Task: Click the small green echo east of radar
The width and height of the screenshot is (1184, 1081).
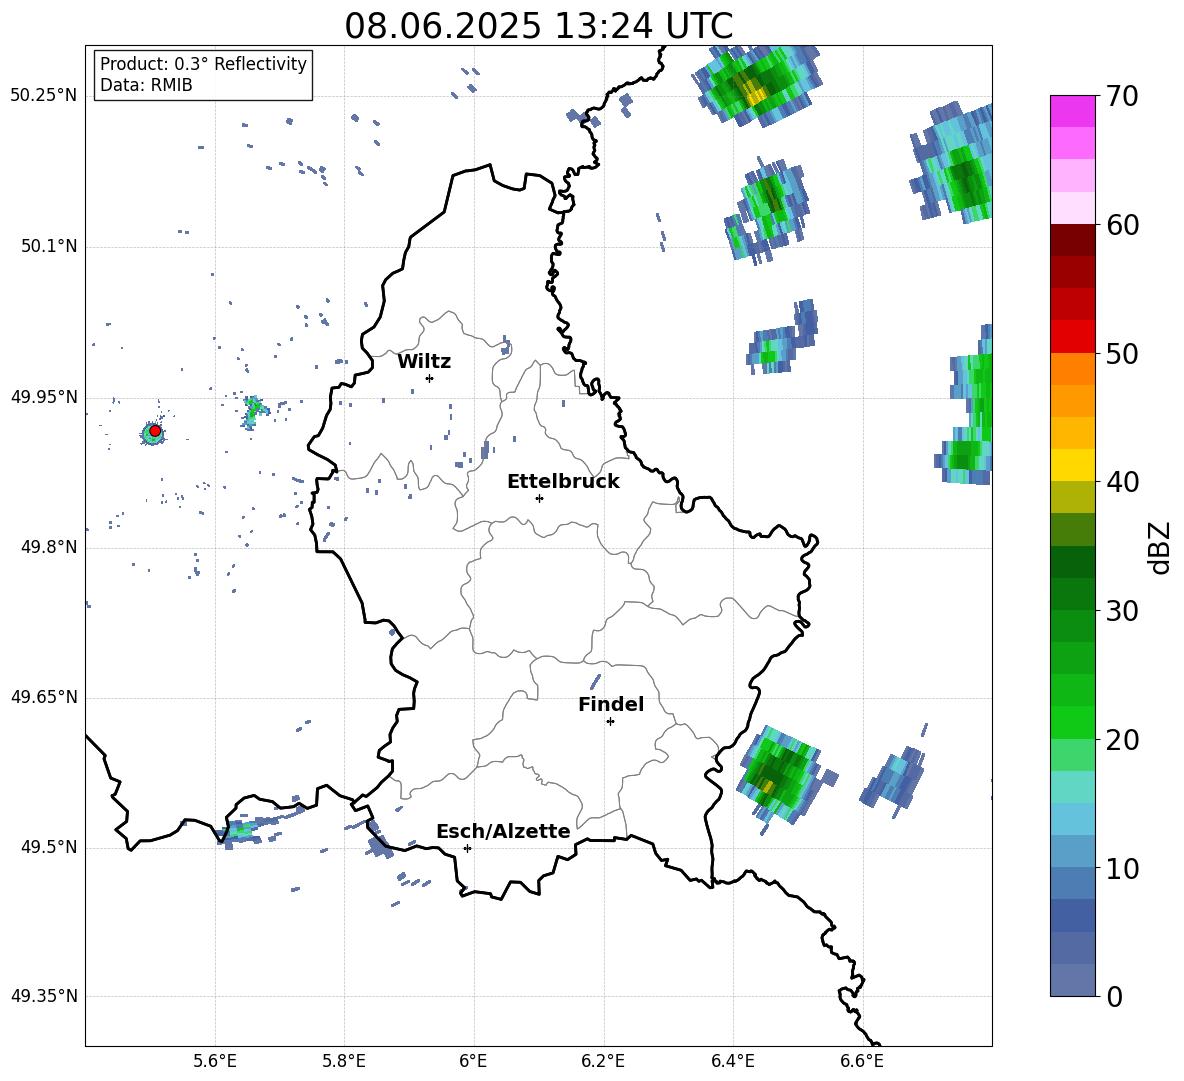Action: coord(254,412)
